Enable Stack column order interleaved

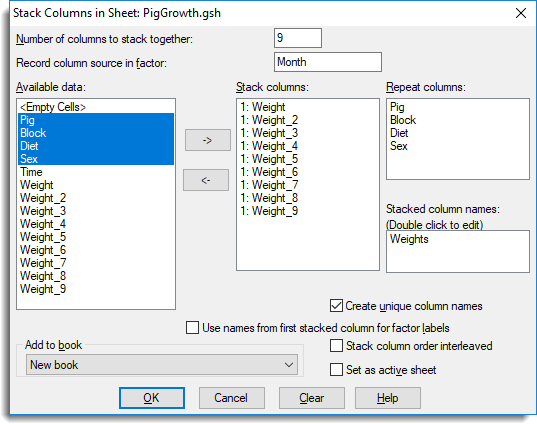point(336,346)
